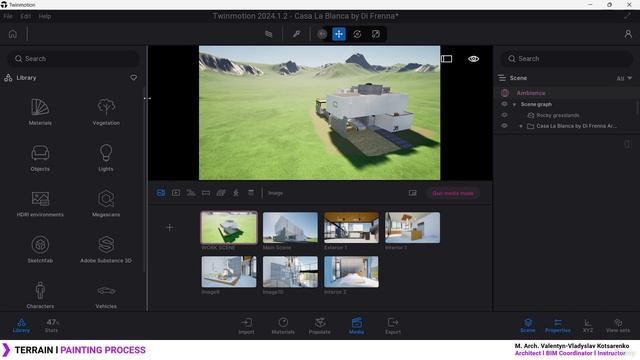Screen dimensions: 640x360
Task: Click Quit media mode button
Action: (x=453, y=193)
